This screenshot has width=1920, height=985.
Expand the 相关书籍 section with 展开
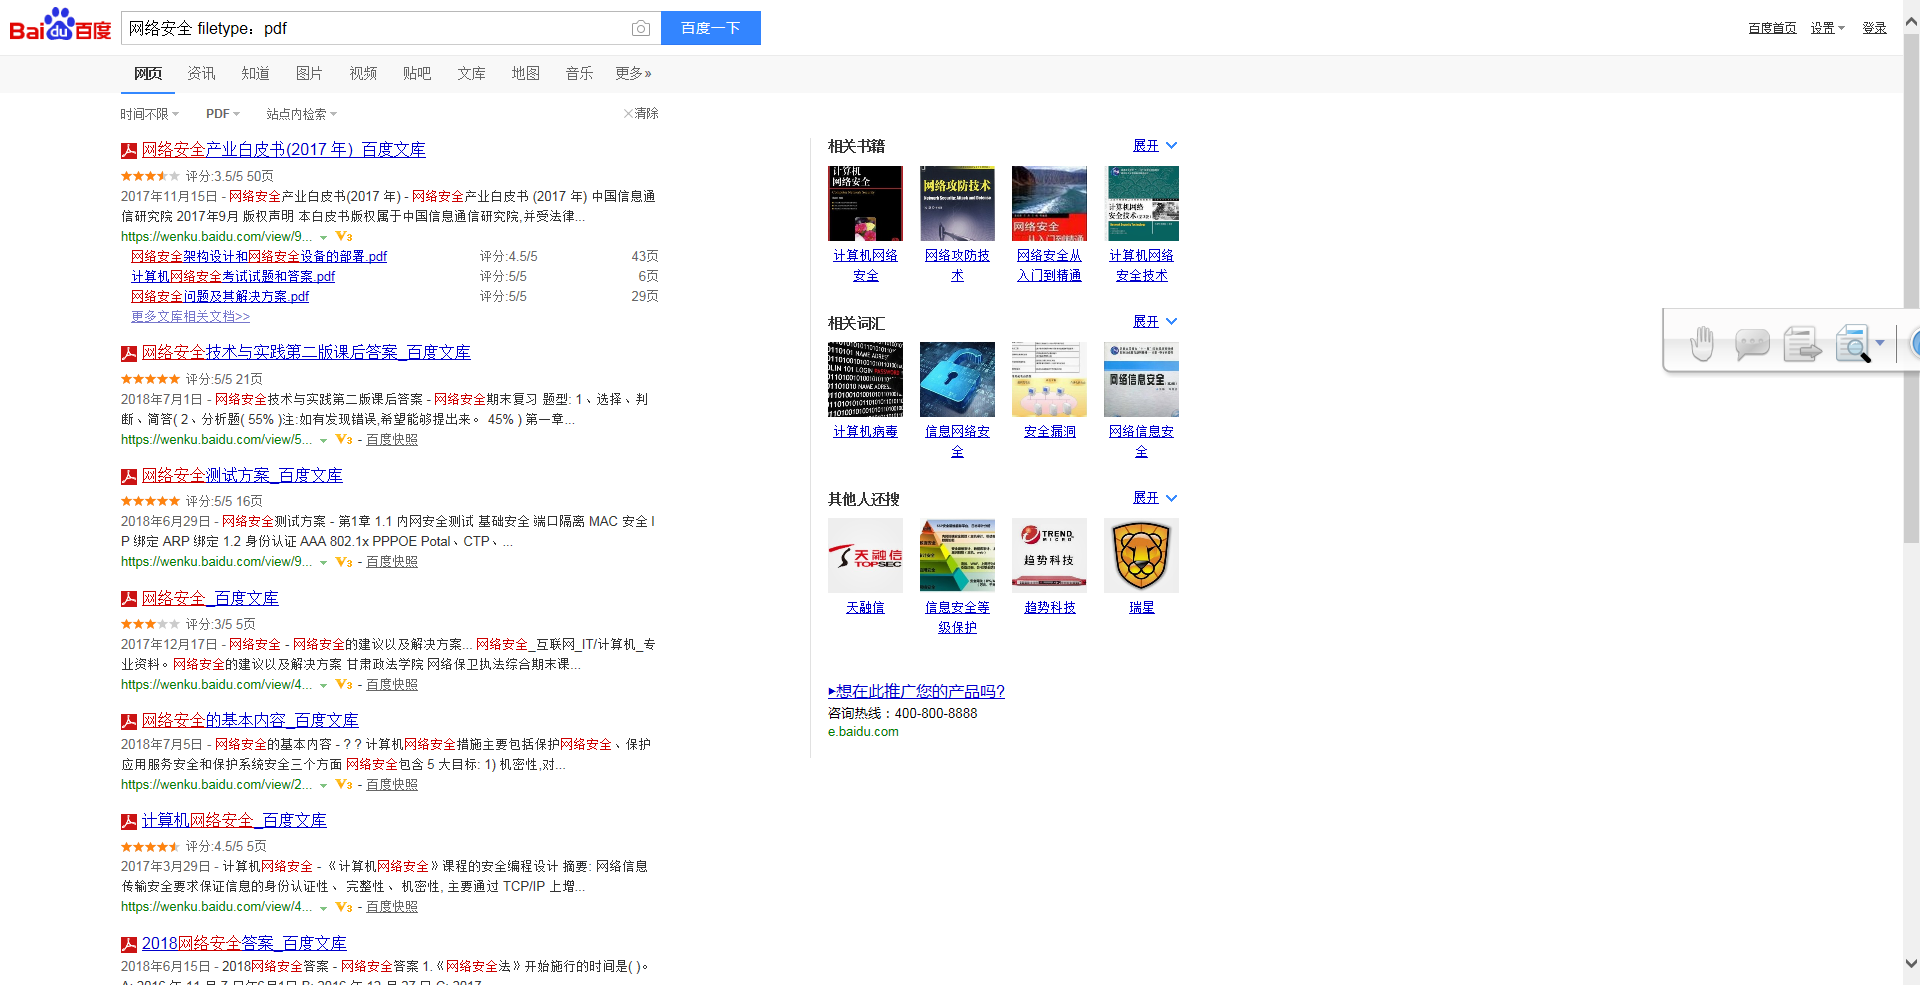tap(1155, 146)
